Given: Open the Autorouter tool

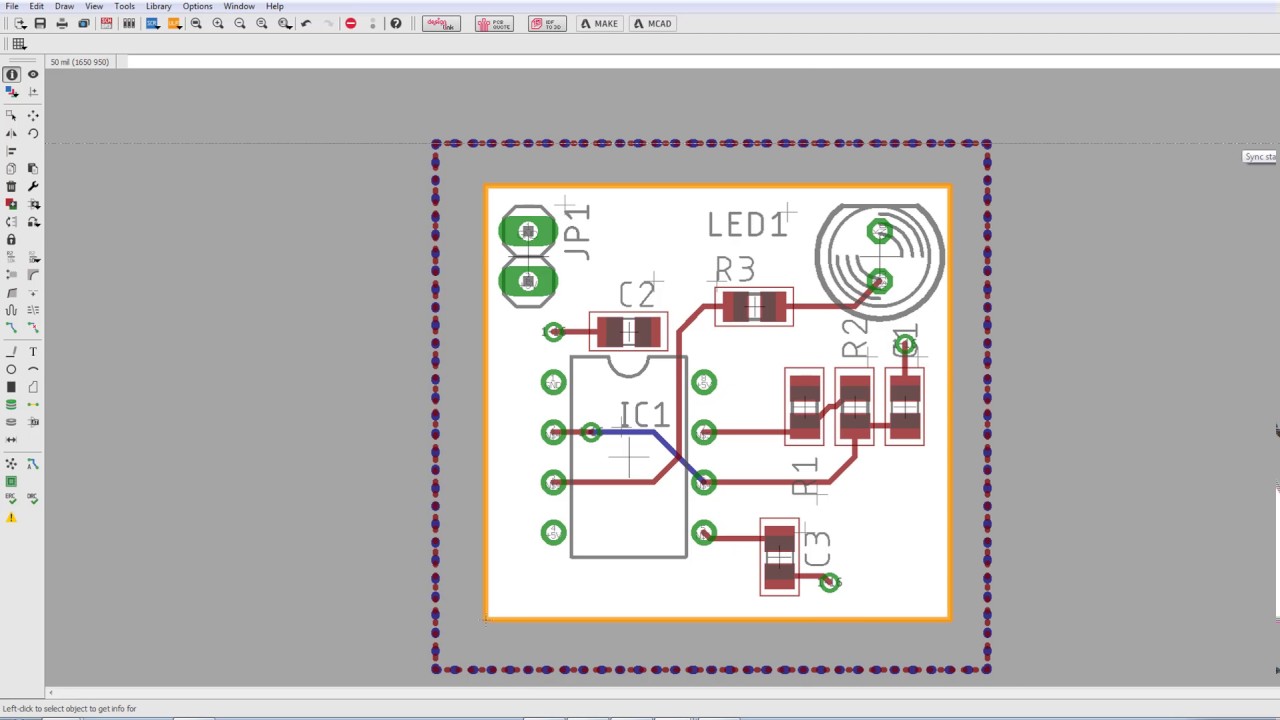Looking at the screenshot, I should point(33,464).
